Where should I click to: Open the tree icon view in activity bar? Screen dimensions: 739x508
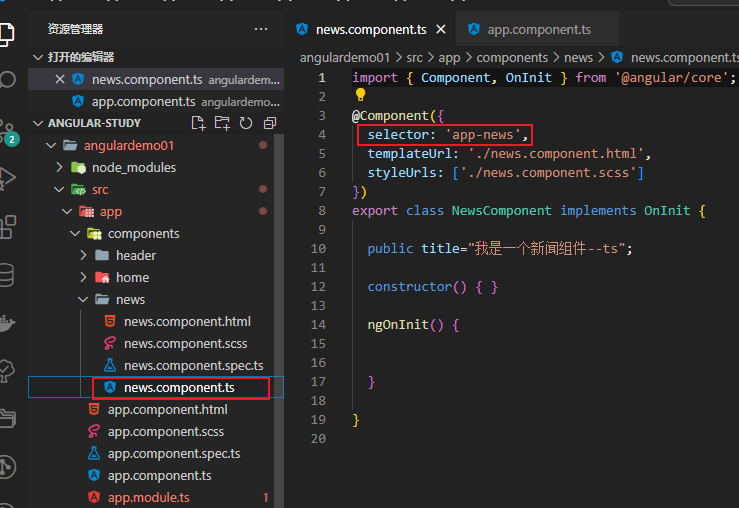7,371
